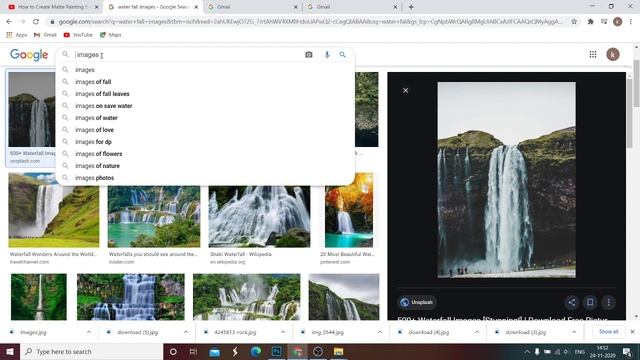This screenshot has height=360, width=640.
Task: Open Chrome extensions puzzle icon
Action: (x=590, y=21)
